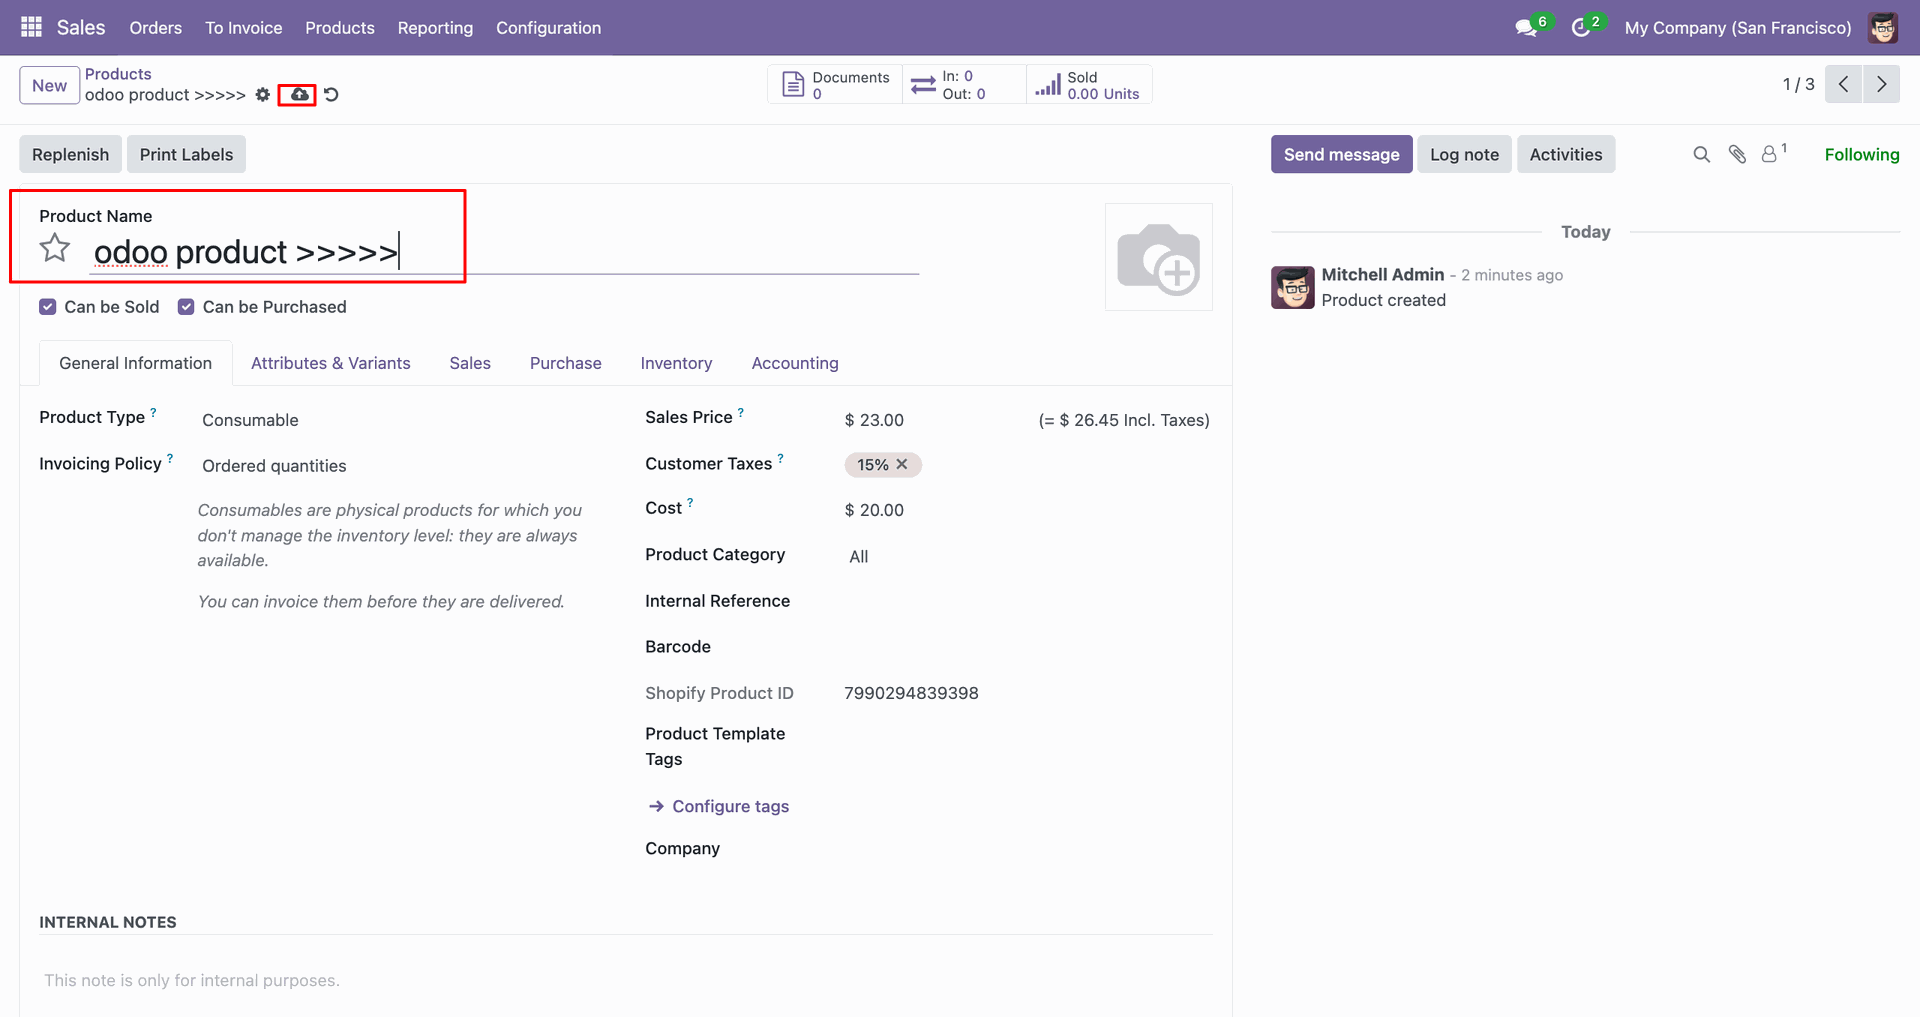Switch to the Attributes & Variants tab

click(x=331, y=363)
